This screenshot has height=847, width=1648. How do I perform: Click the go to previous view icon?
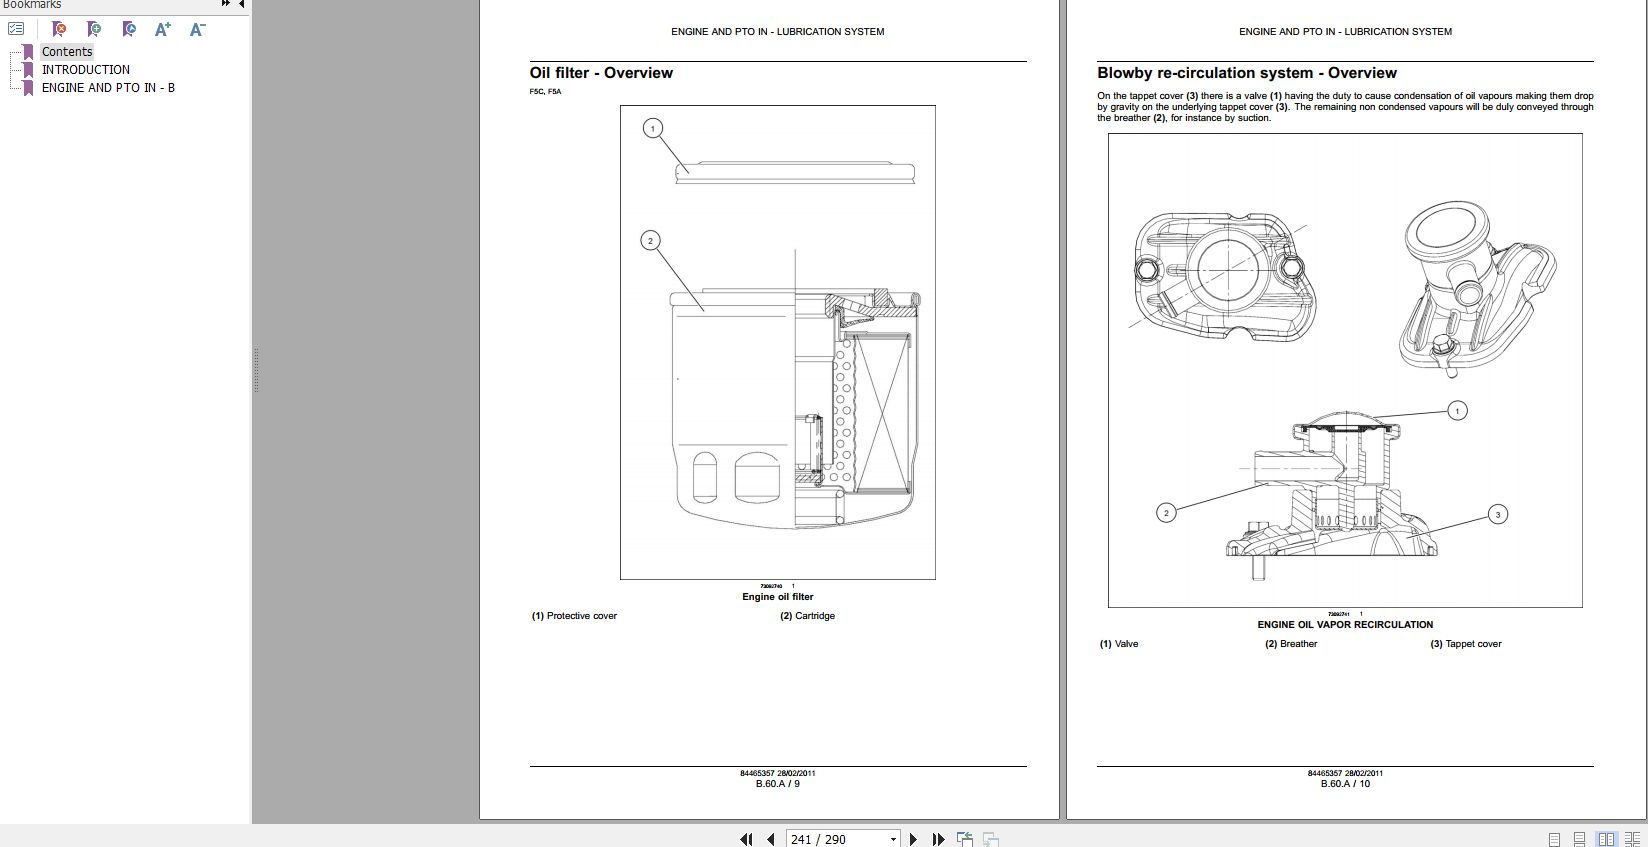point(964,839)
